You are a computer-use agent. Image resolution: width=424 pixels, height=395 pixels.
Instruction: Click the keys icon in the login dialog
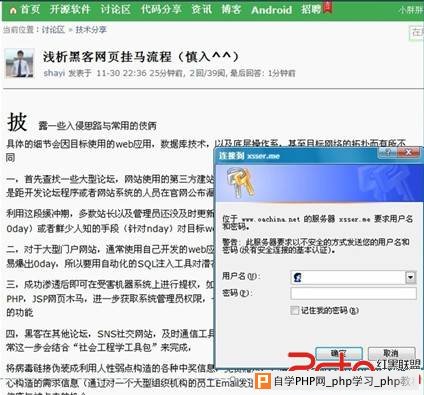pyautogui.click(x=239, y=182)
